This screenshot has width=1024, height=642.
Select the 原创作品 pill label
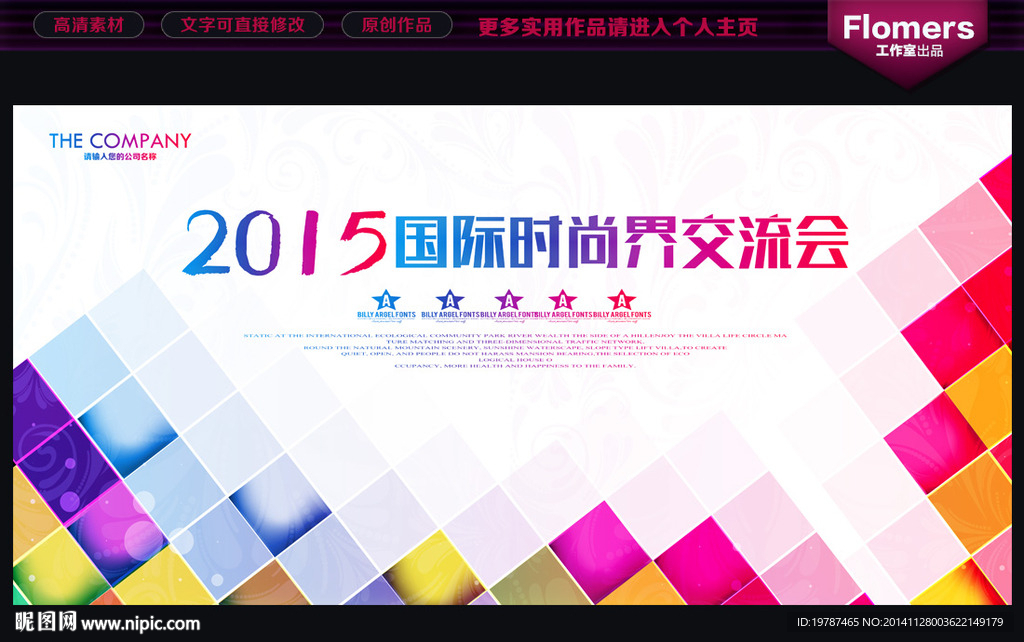(397, 25)
